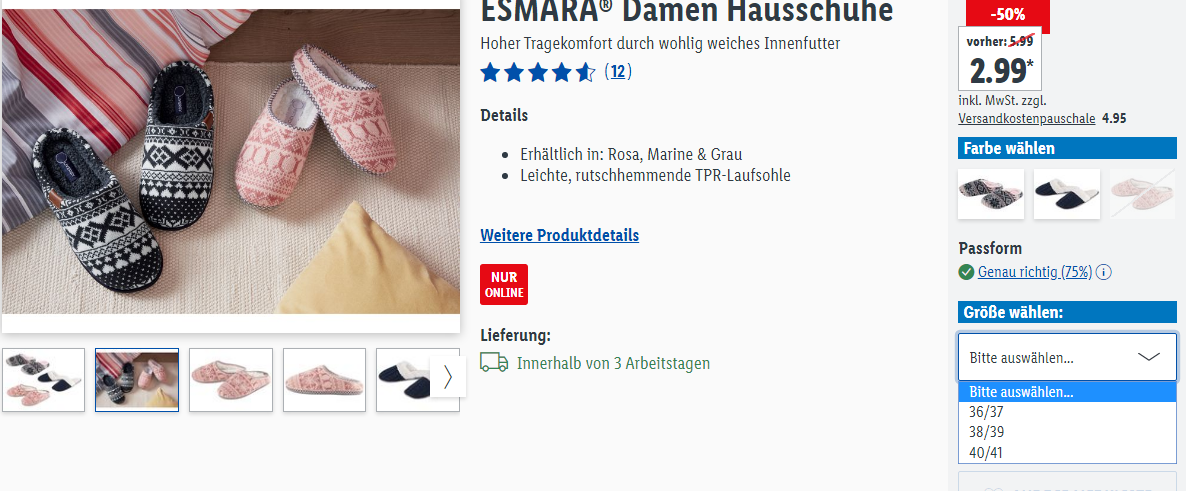This screenshot has width=1186, height=491.
Task: Click the Passform info icon
Action: pos(1104,272)
